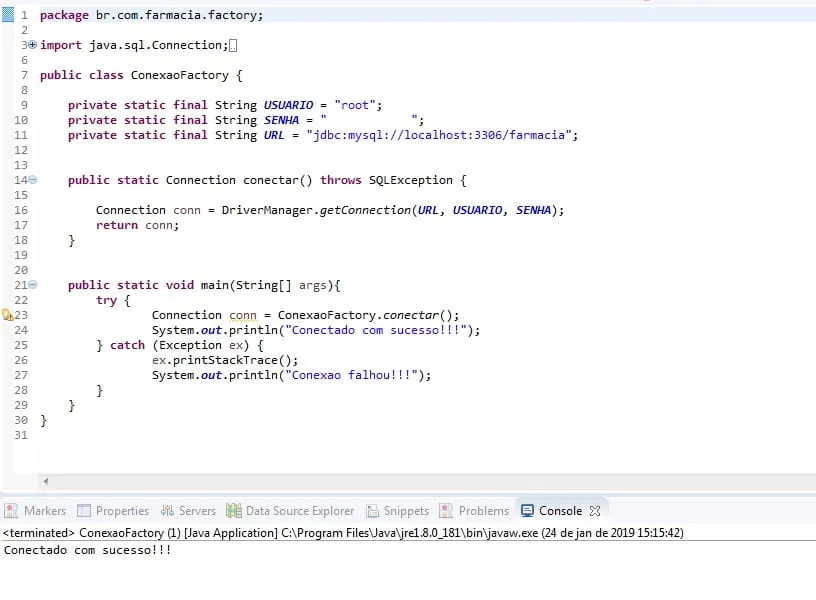Close the Console view tab
This screenshot has width=816, height=600.
pos(595,510)
